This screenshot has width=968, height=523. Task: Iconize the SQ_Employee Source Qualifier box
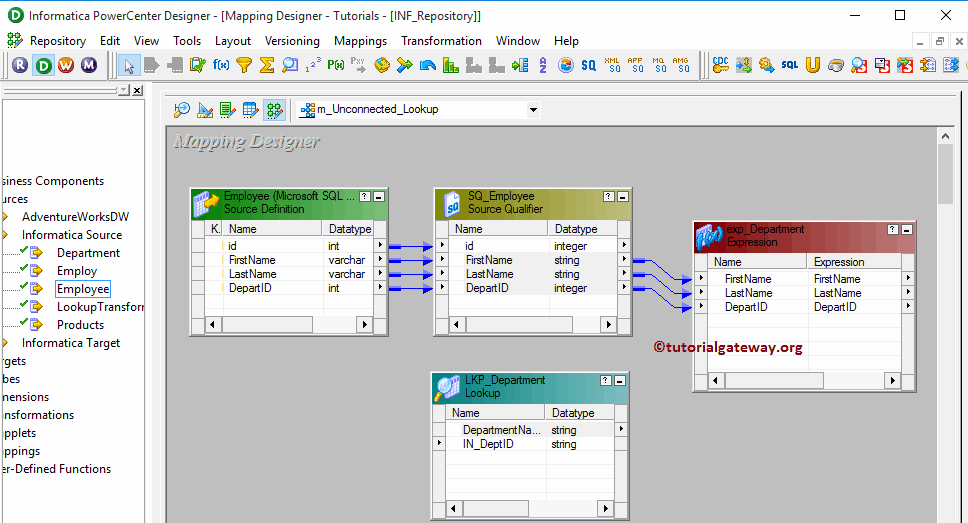tap(623, 196)
